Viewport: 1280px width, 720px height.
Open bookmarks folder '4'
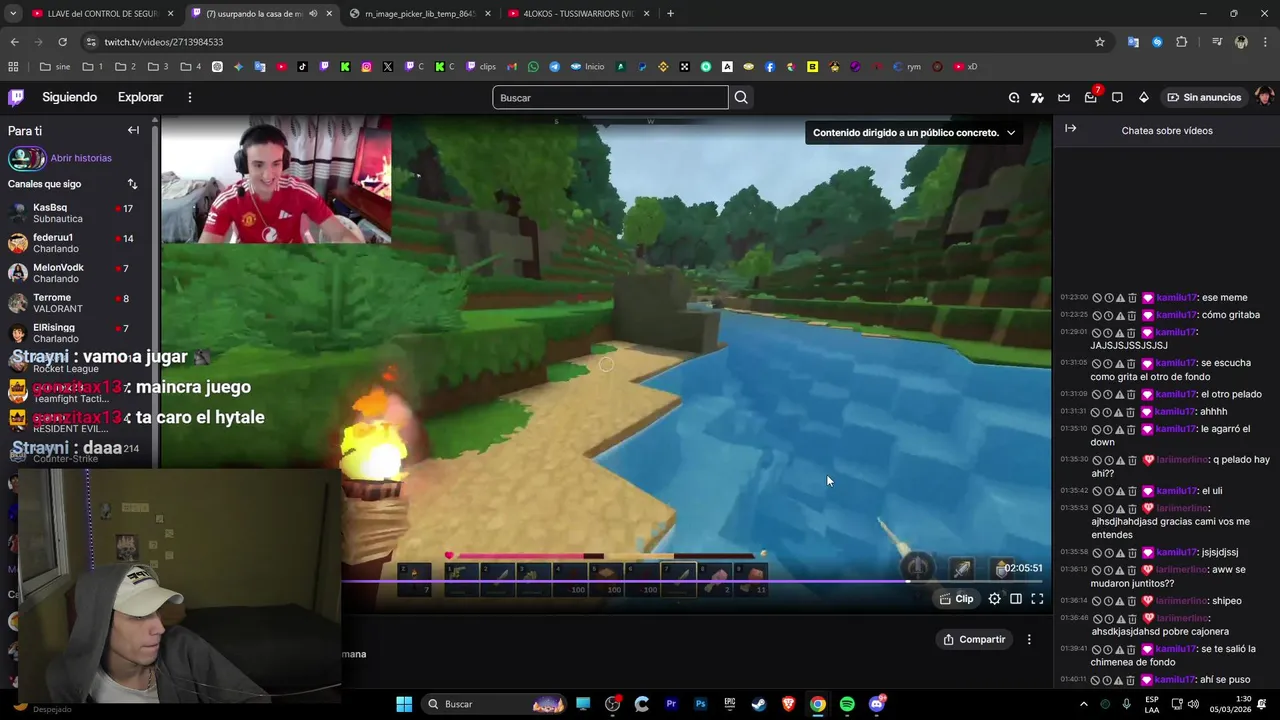click(191, 67)
